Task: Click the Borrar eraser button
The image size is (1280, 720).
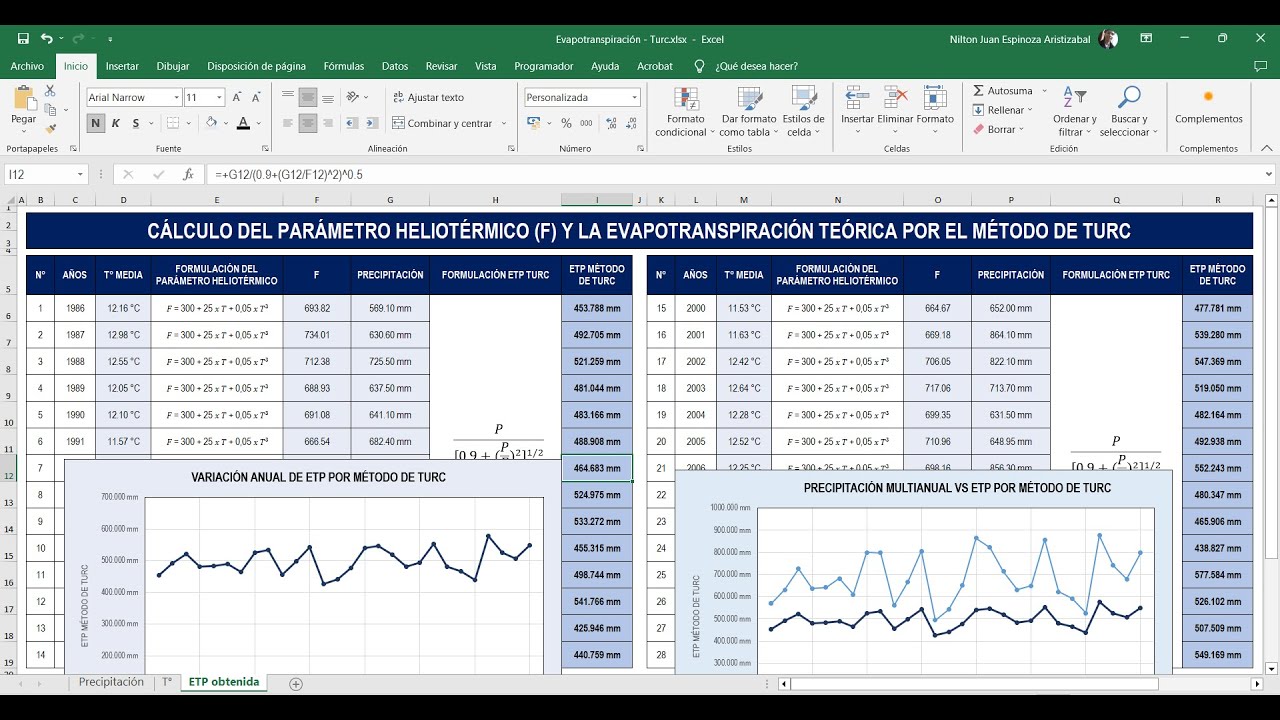Action: tap(998, 129)
